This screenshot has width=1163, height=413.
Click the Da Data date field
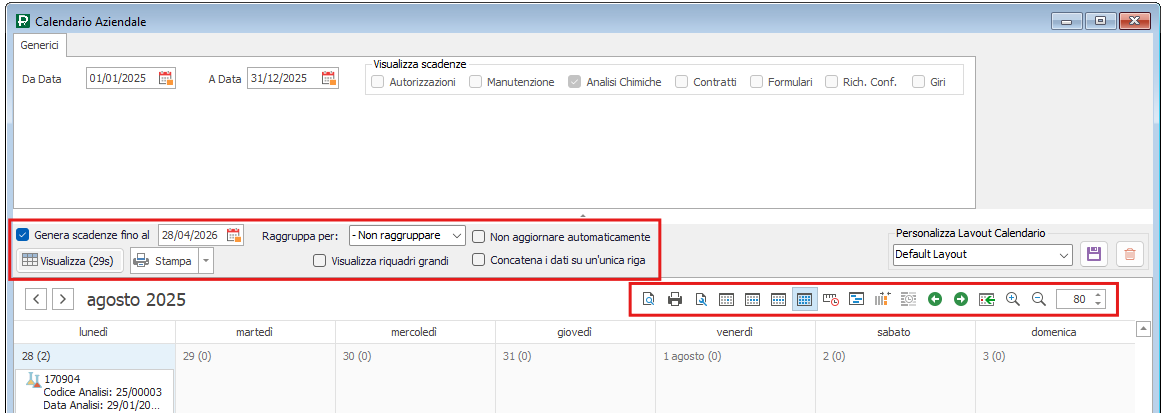tap(120, 79)
